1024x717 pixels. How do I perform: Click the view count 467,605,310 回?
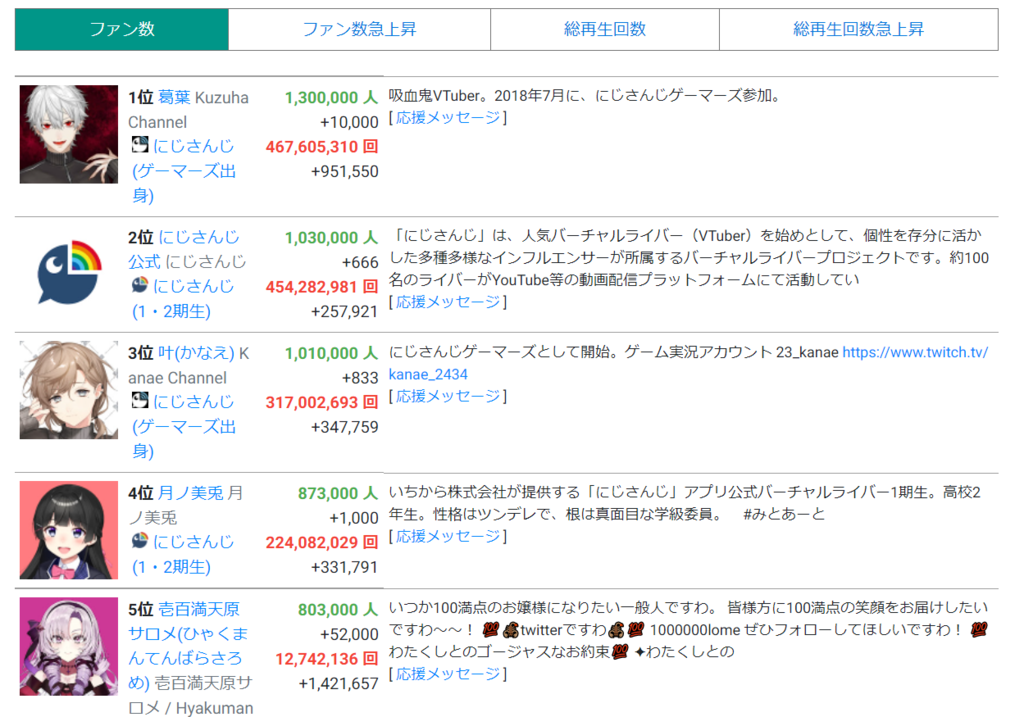click(322, 147)
